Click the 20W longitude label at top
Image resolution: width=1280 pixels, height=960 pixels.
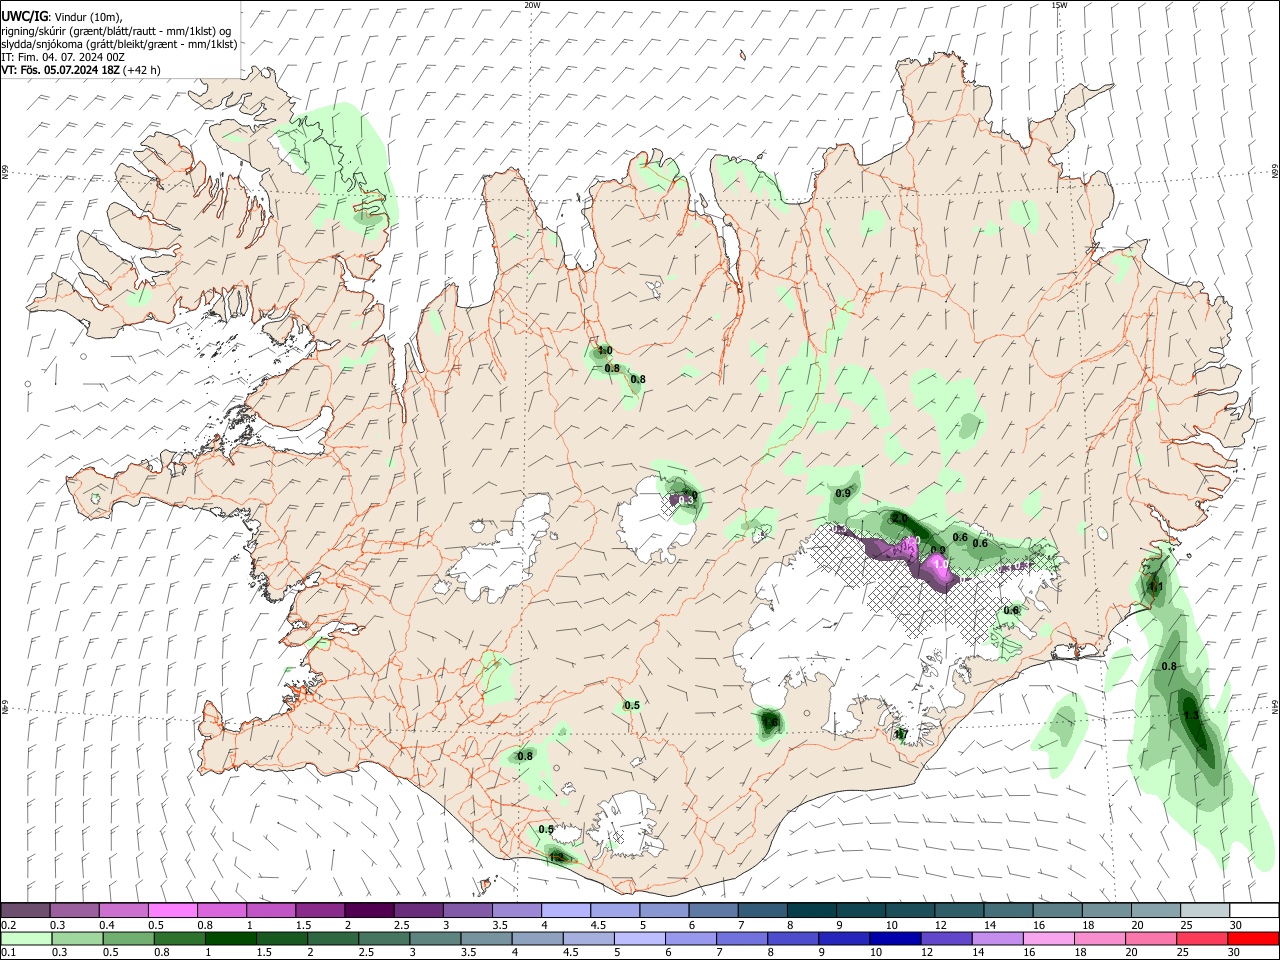click(x=532, y=5)
